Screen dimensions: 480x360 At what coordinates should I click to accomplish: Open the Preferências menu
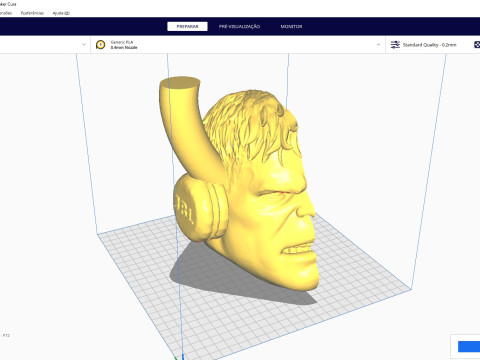pos(32,13)
